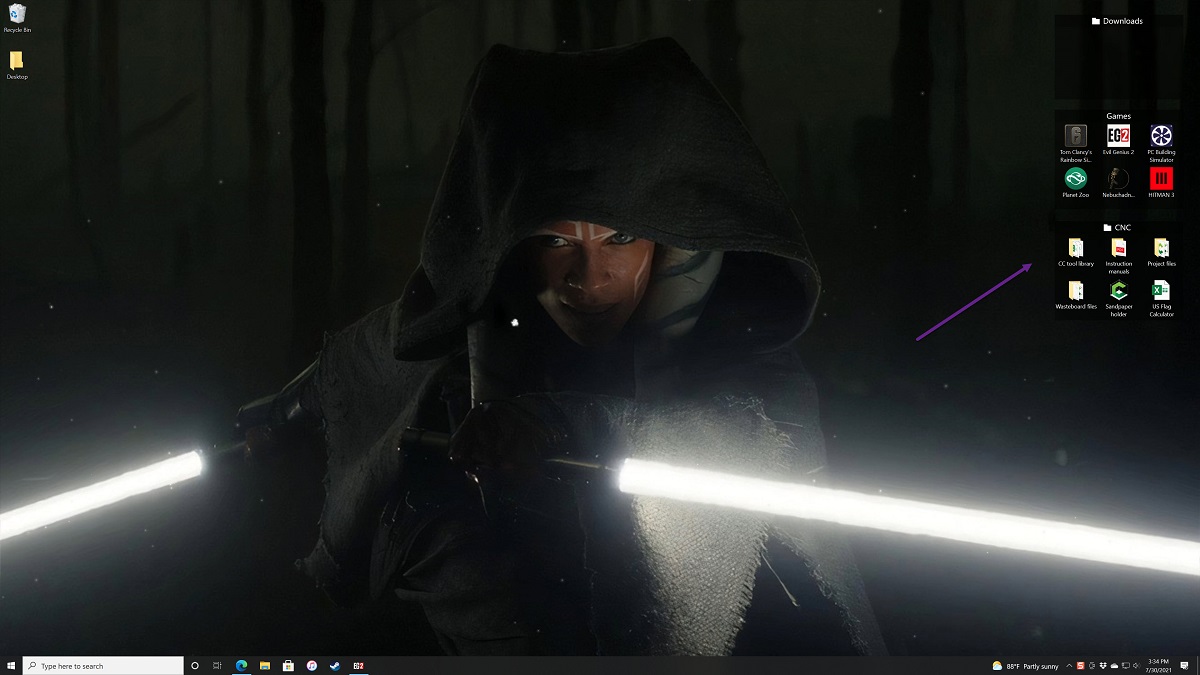Open the Windows Start menu
Viewport: 1200px width, 675px height.
tap(11, 665)
